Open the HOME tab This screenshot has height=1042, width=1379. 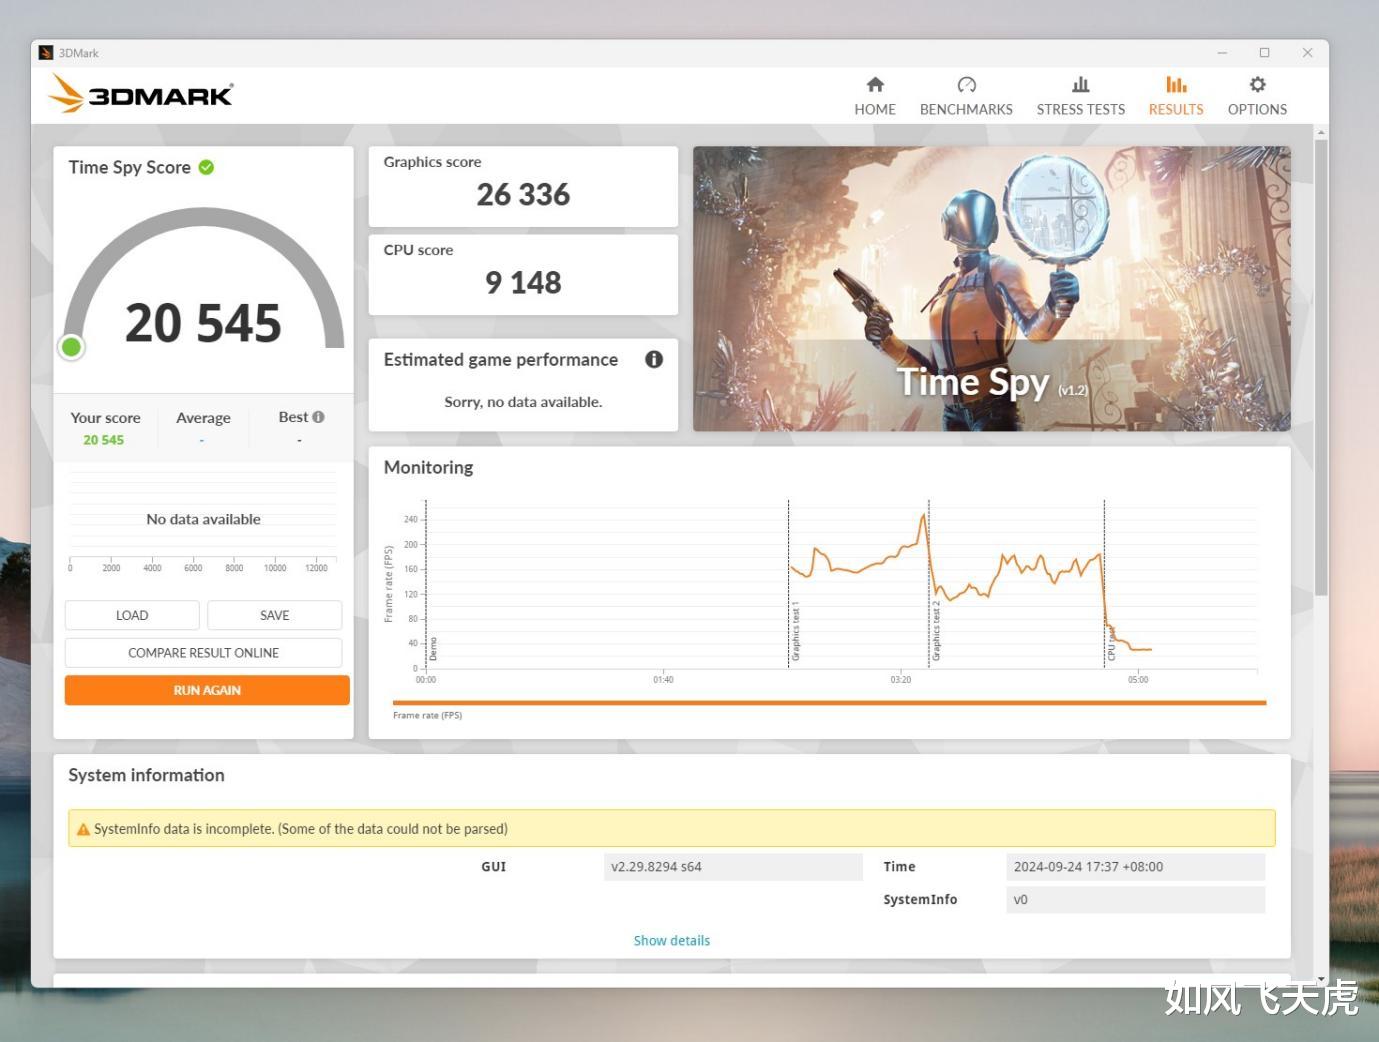(x=875, y=96)
